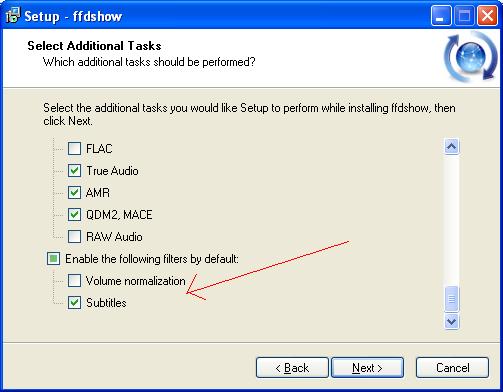This screenshot has height=392, width=503.
Task: Toggle the QDM2, MACE checkbox
Action: pos(74,214)
